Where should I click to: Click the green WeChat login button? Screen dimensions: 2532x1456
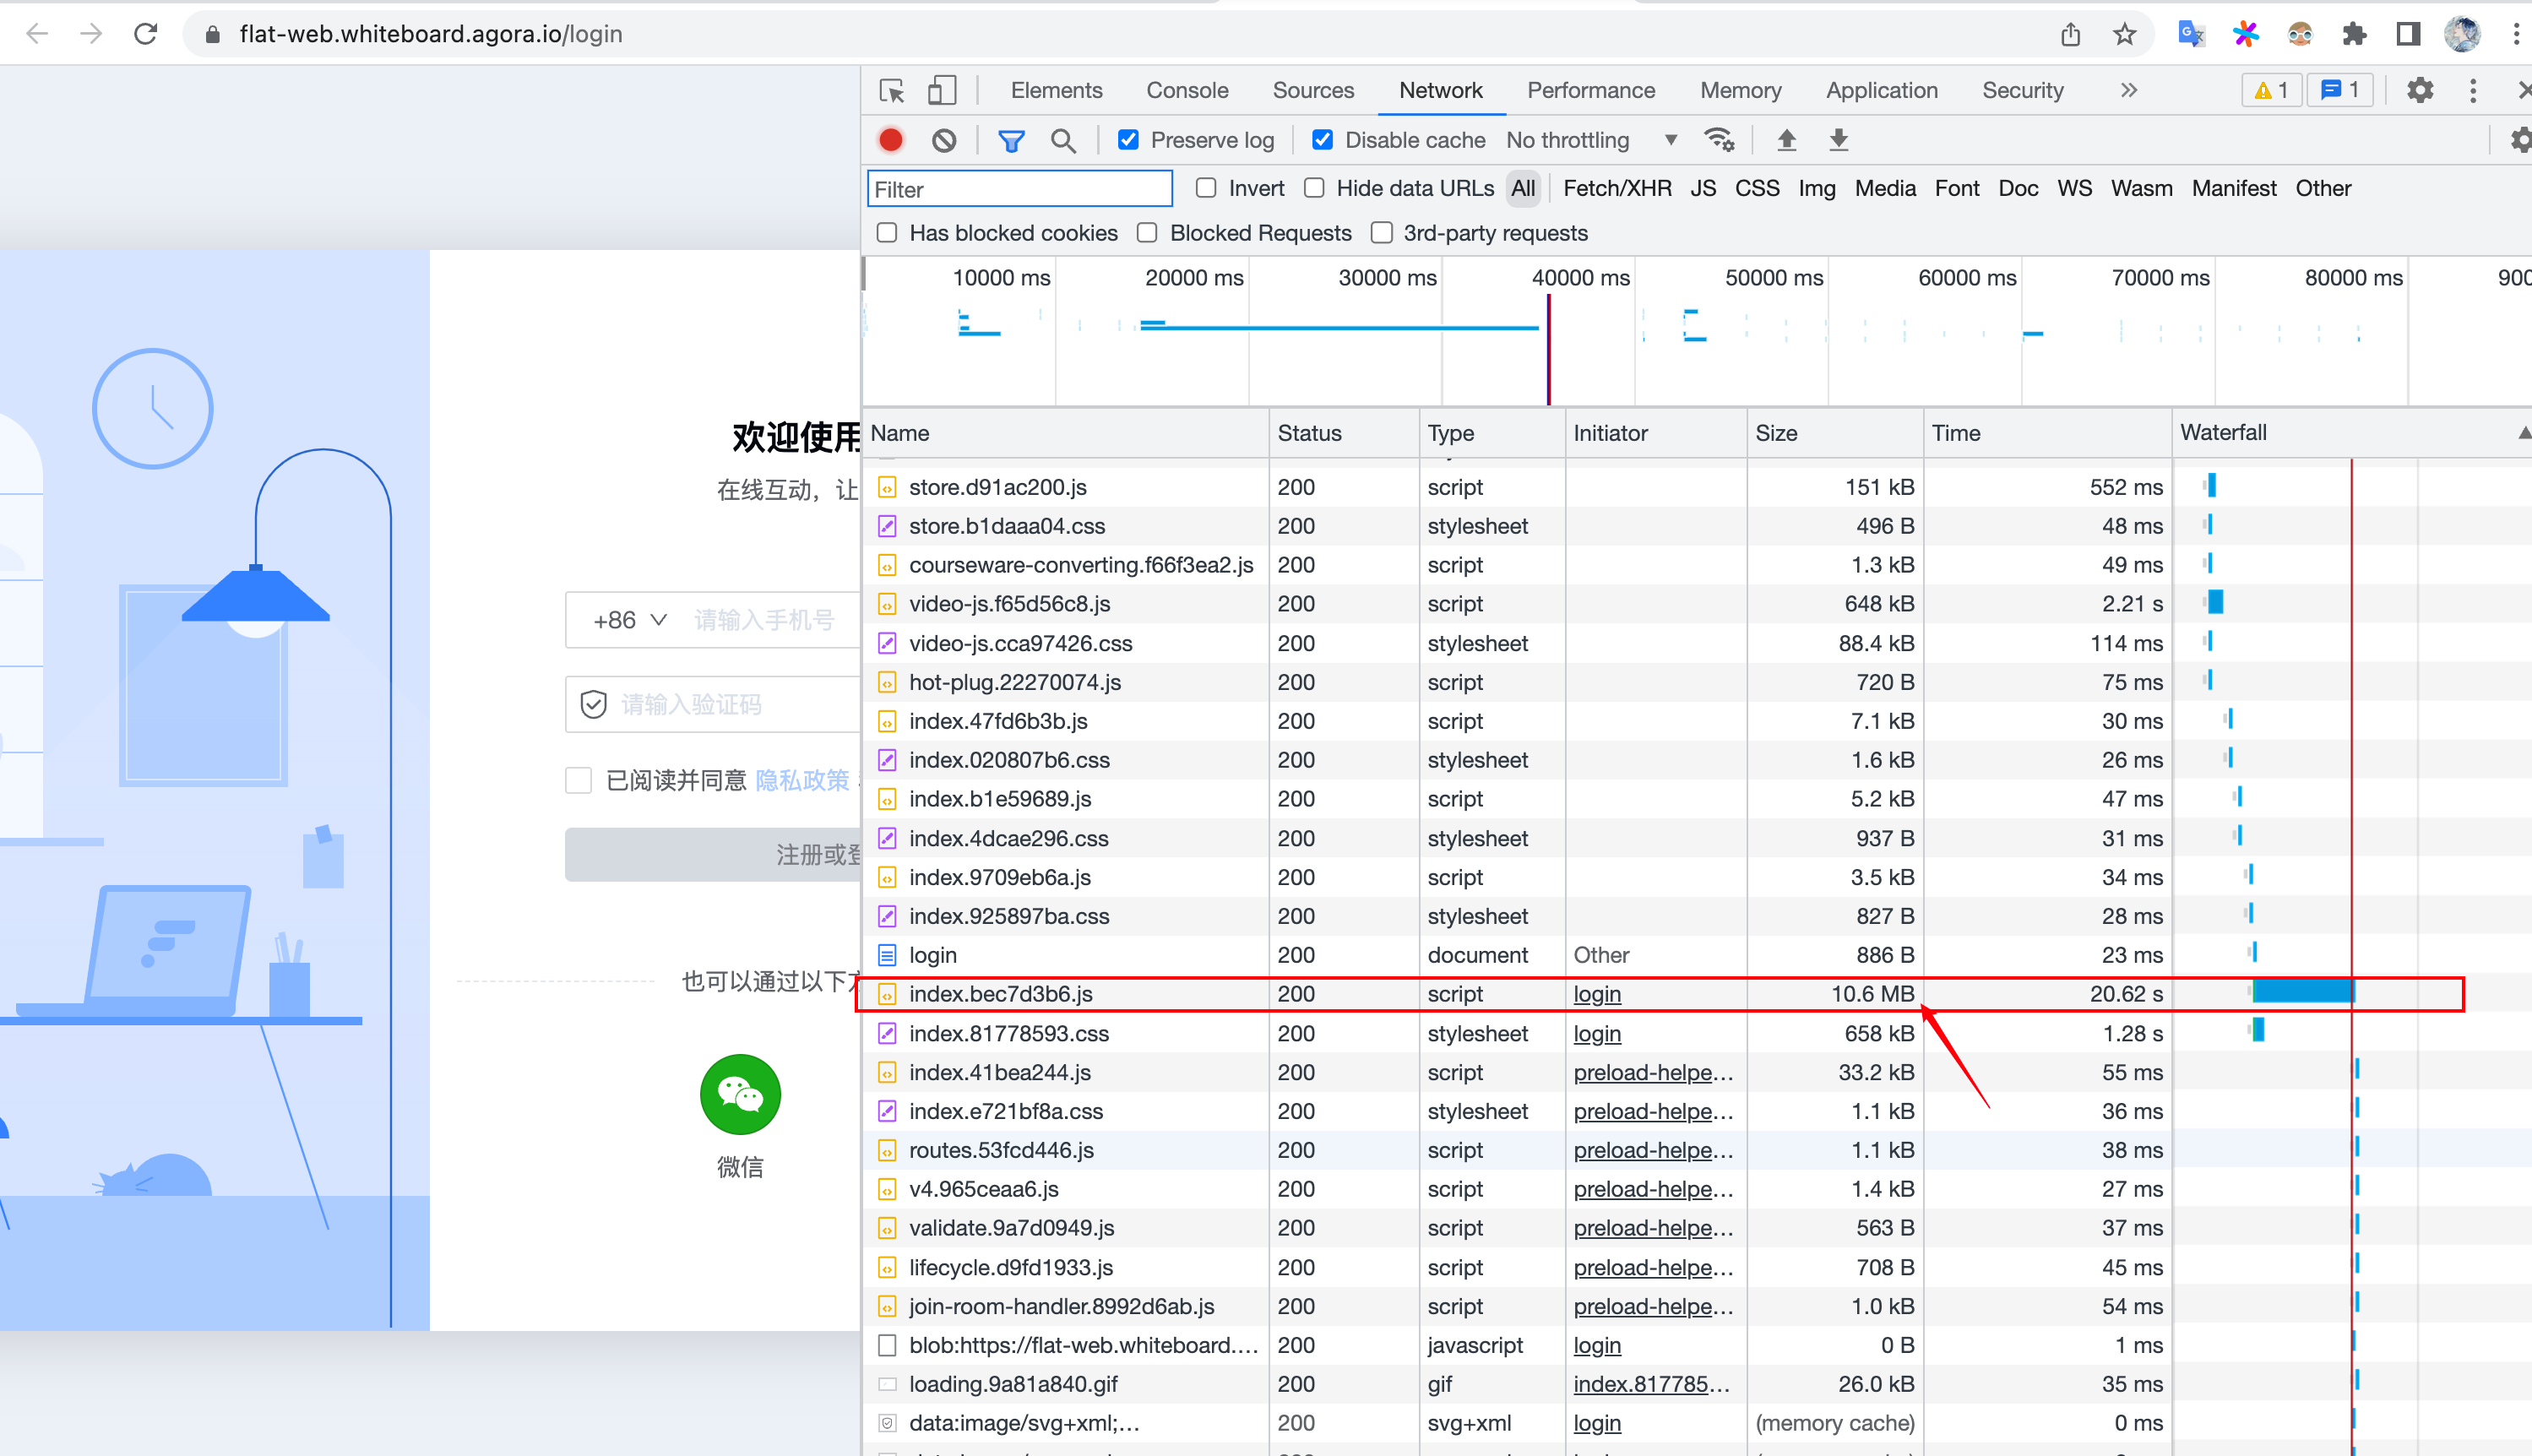pyautogui.click(x=740, y=1095)
